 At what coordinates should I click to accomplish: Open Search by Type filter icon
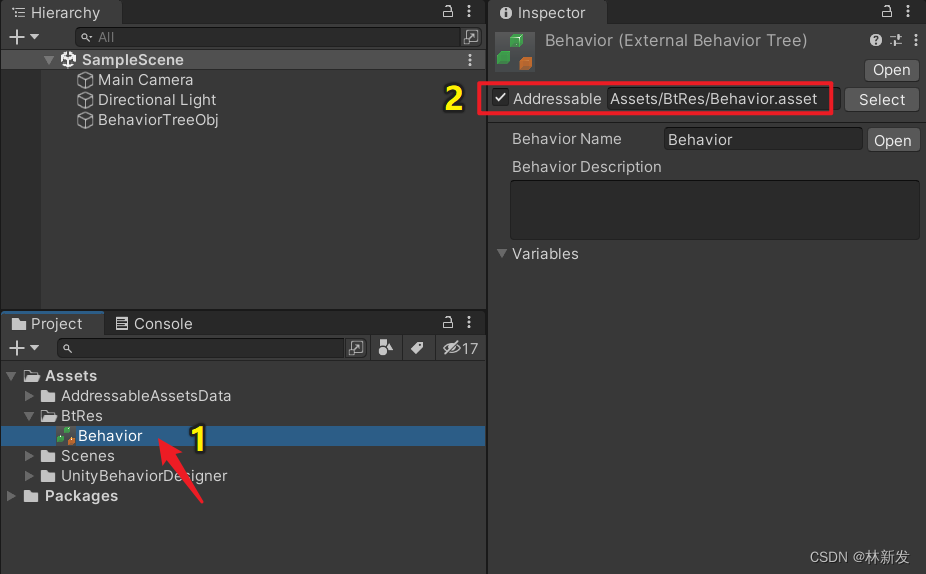(x=386, y=348)
